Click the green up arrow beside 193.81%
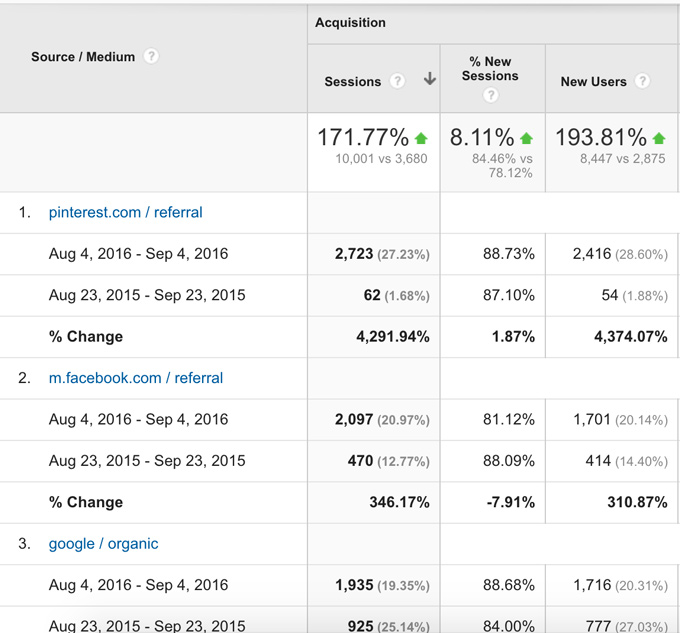Screen dimensions: 680x633 [658, 138]
